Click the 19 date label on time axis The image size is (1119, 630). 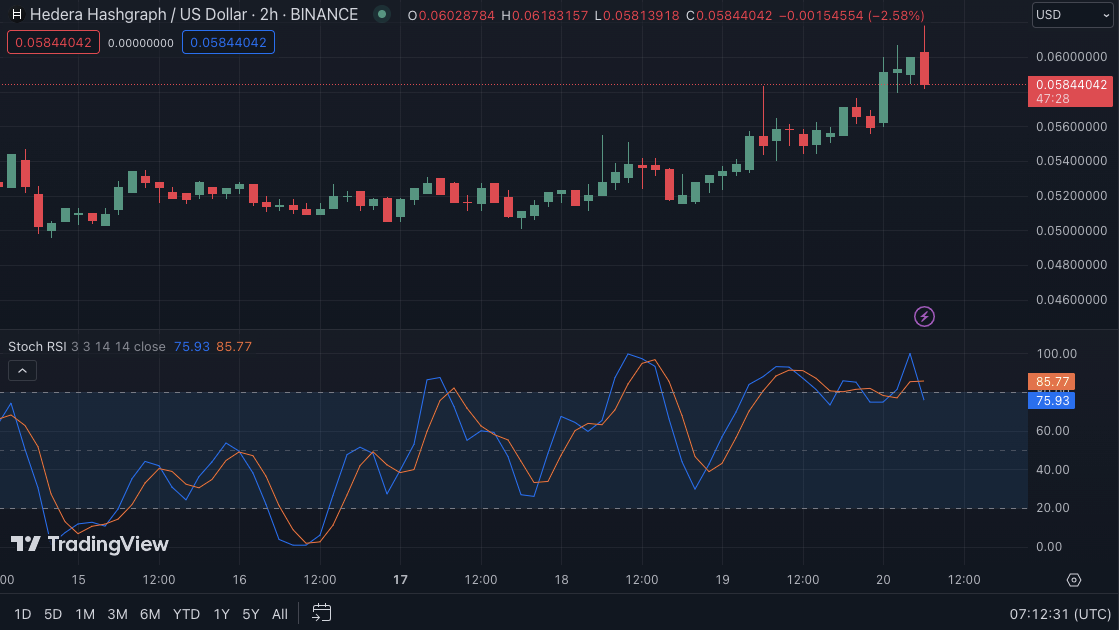click(722, 579)
